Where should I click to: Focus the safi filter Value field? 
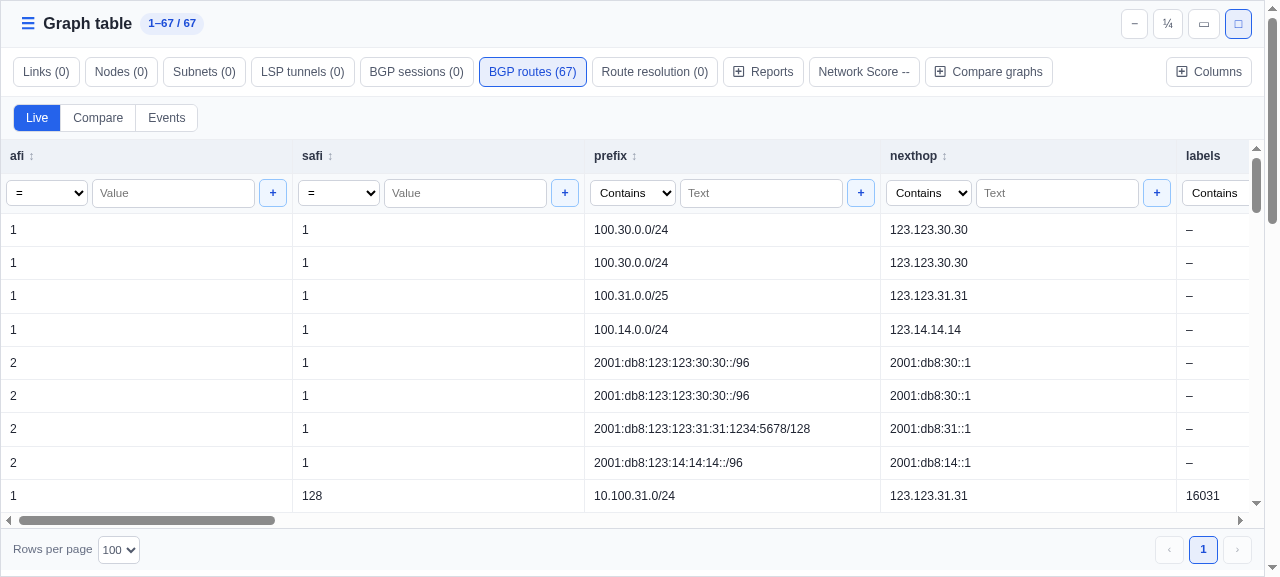465,193
